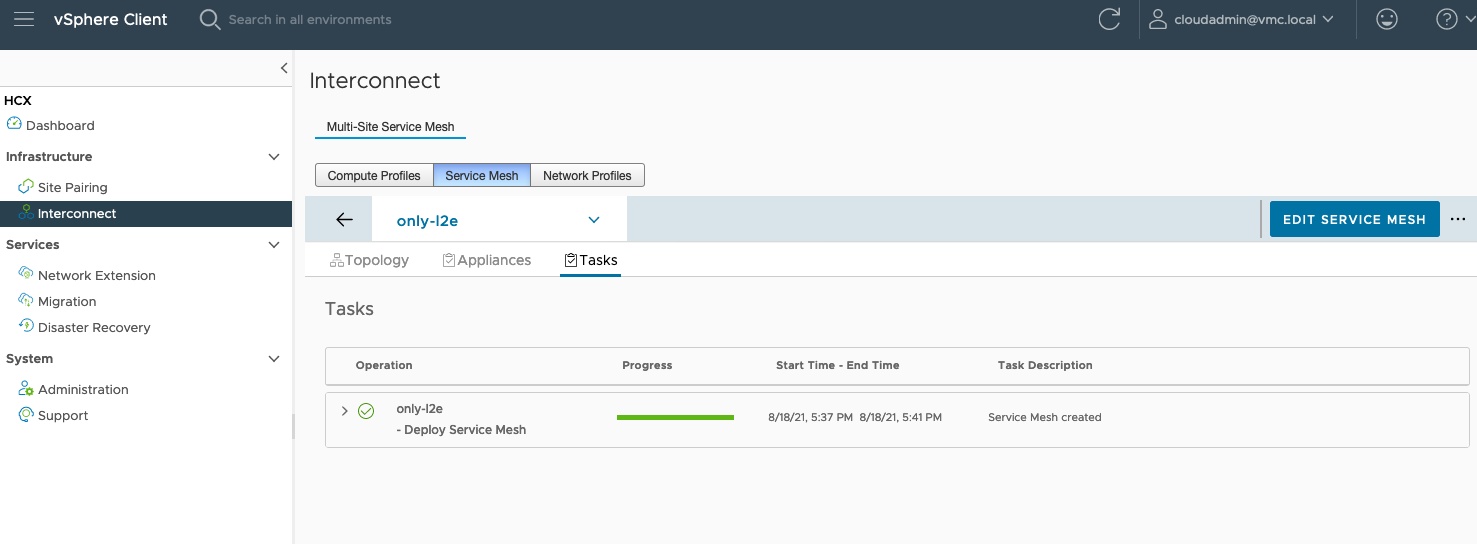The width and height of the screenshot is (1477, 544).
Task: Refresh the vSphere Client view
Action: click(1109, 19)
